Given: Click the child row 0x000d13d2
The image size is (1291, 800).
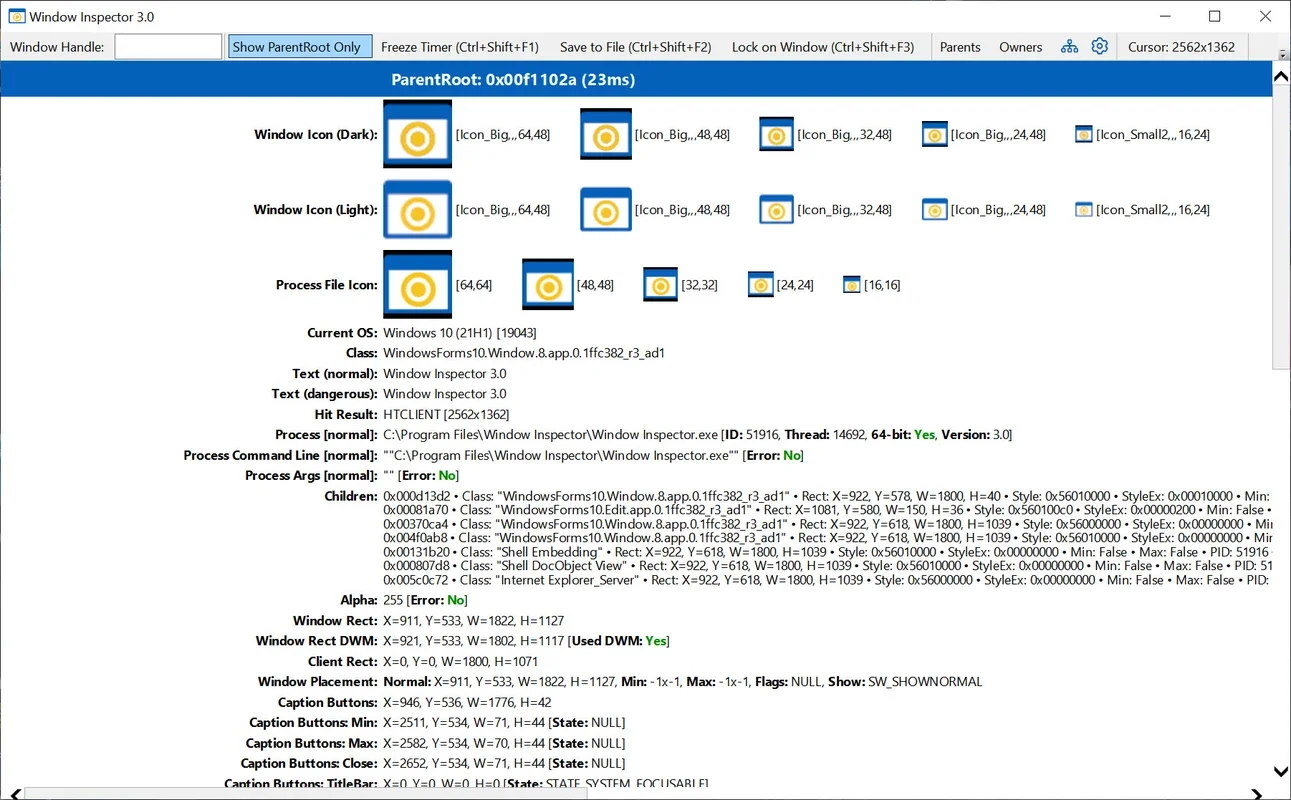Looking at the screenshot, I should pyautogui.click(x=827, y=496).
